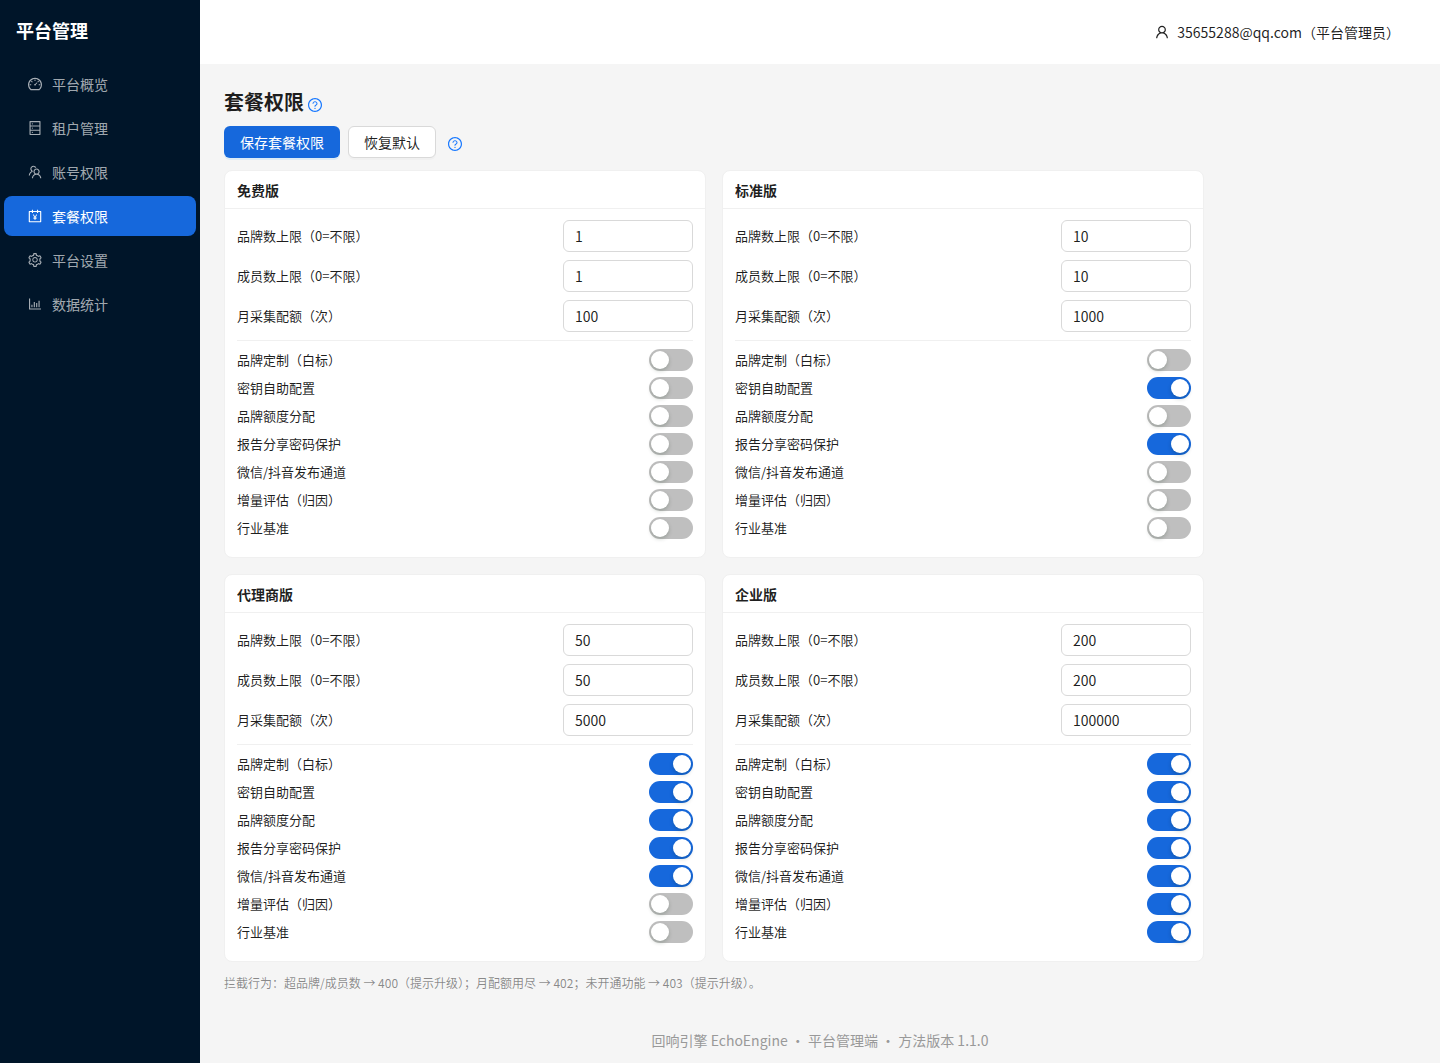The image size is (1440, 1063).
Task: Enable 品牌额度分配 toggle in 标准版
Action: pos(1169,416)
